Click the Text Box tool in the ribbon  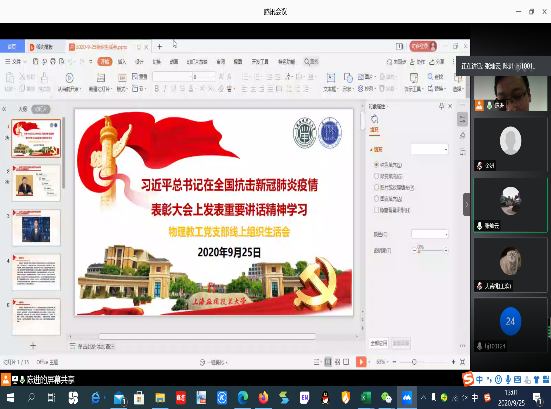[331, 82]
